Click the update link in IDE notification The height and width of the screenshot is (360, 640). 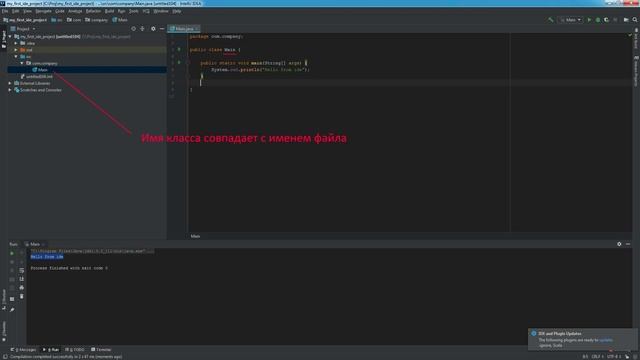tap(606, 340)
